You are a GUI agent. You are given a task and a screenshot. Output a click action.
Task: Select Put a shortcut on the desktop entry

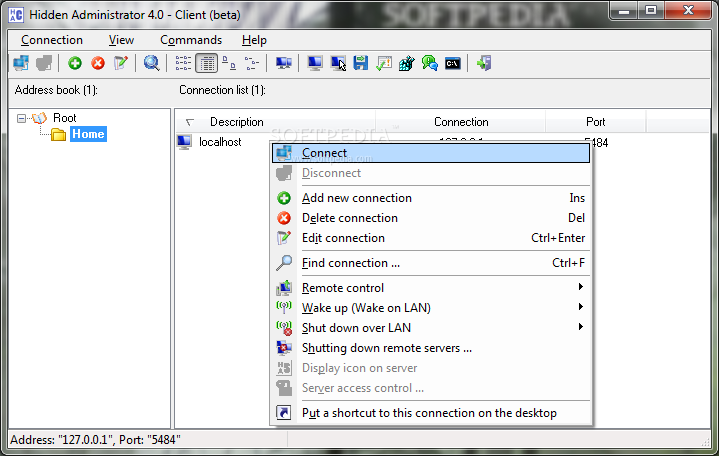click(x=431, y=413)
